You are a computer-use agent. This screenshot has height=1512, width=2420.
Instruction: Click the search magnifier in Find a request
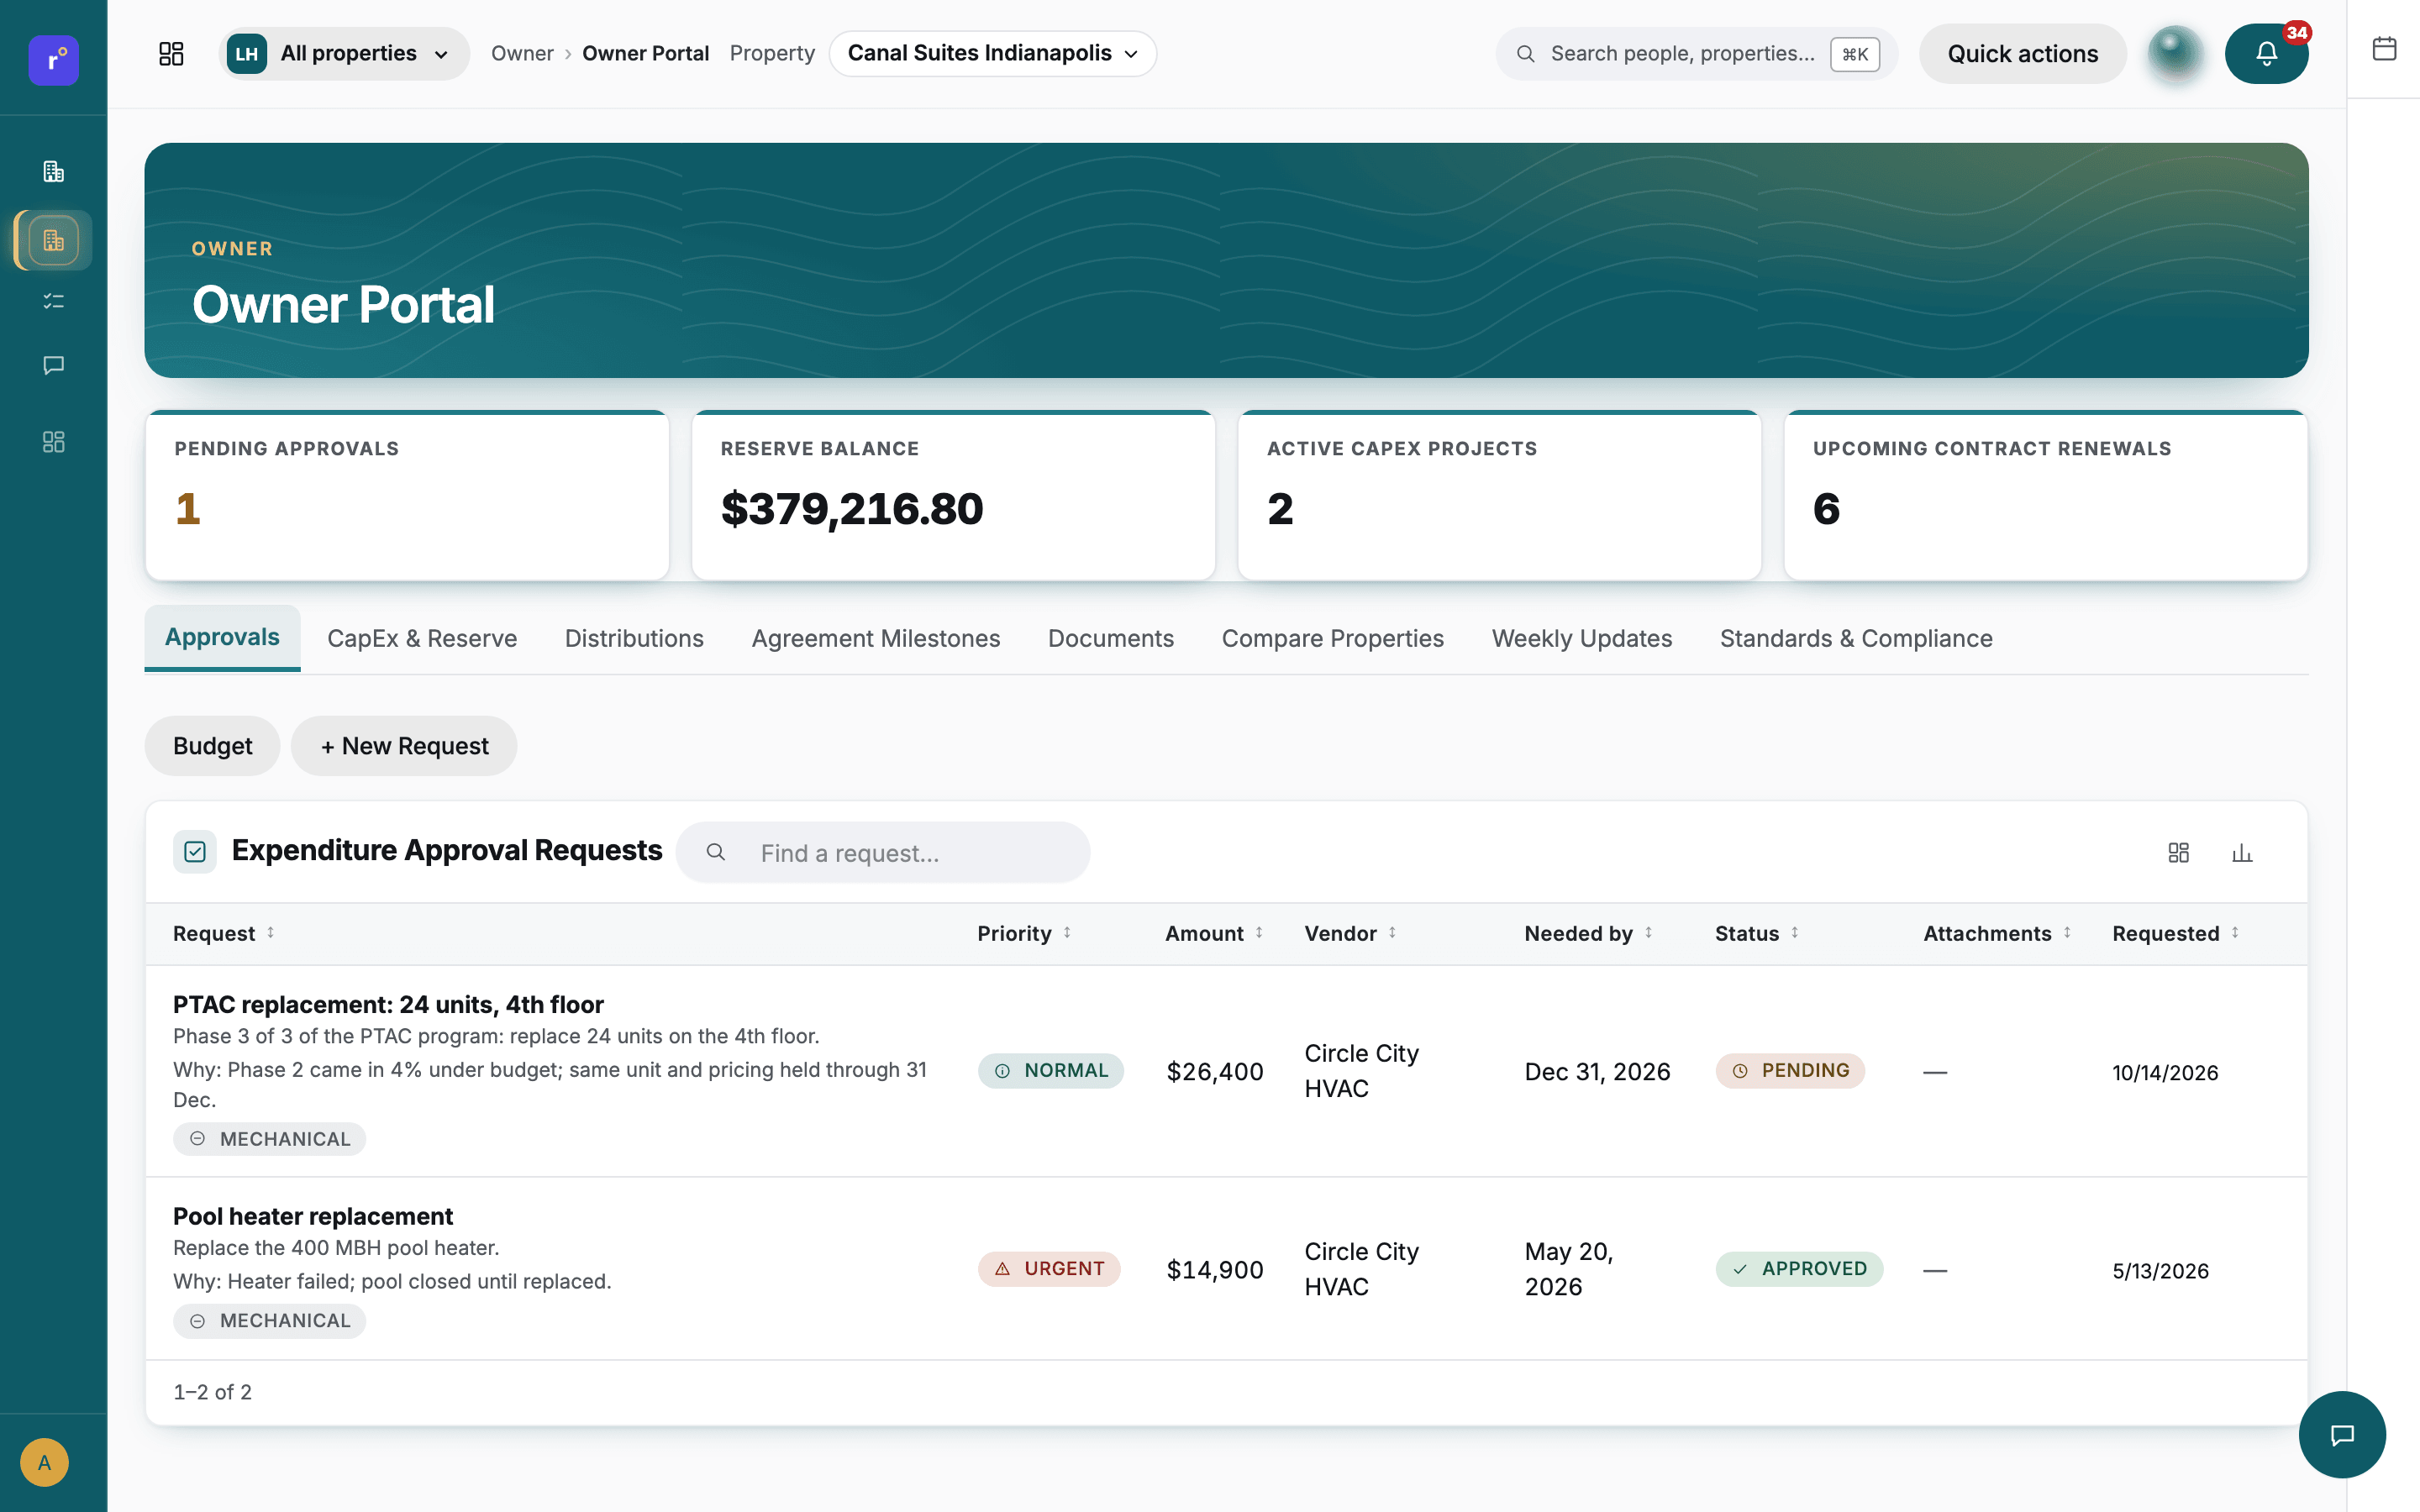click(x=716, y=852)
